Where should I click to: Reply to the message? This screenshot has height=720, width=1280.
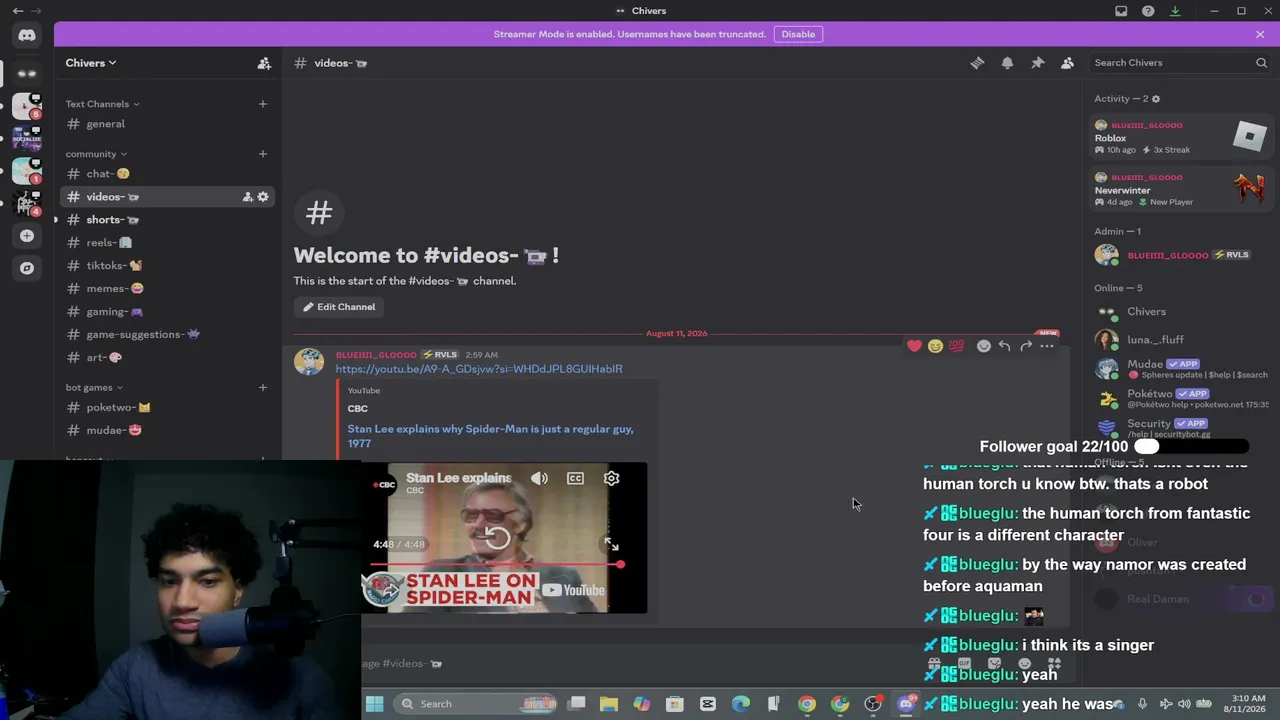tap(1004, 346)
